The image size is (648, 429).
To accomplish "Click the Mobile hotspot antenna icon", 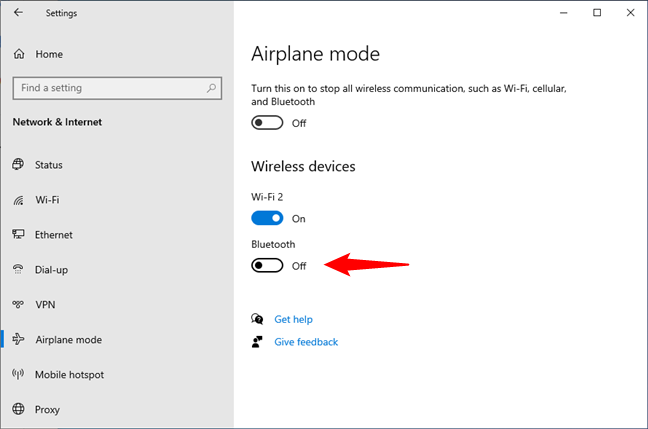I will pyautogui.click(x=18, y=374).
